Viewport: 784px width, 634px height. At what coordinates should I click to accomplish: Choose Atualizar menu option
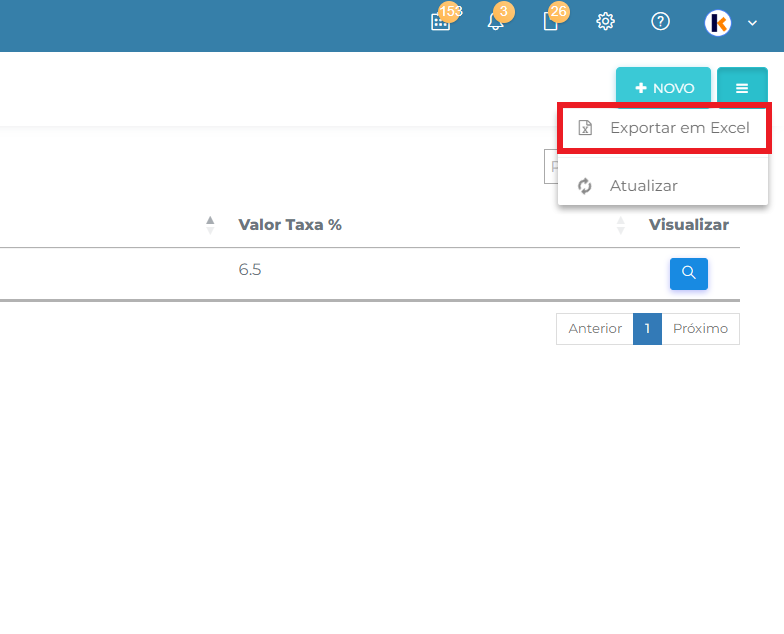[x=663, y=186]
